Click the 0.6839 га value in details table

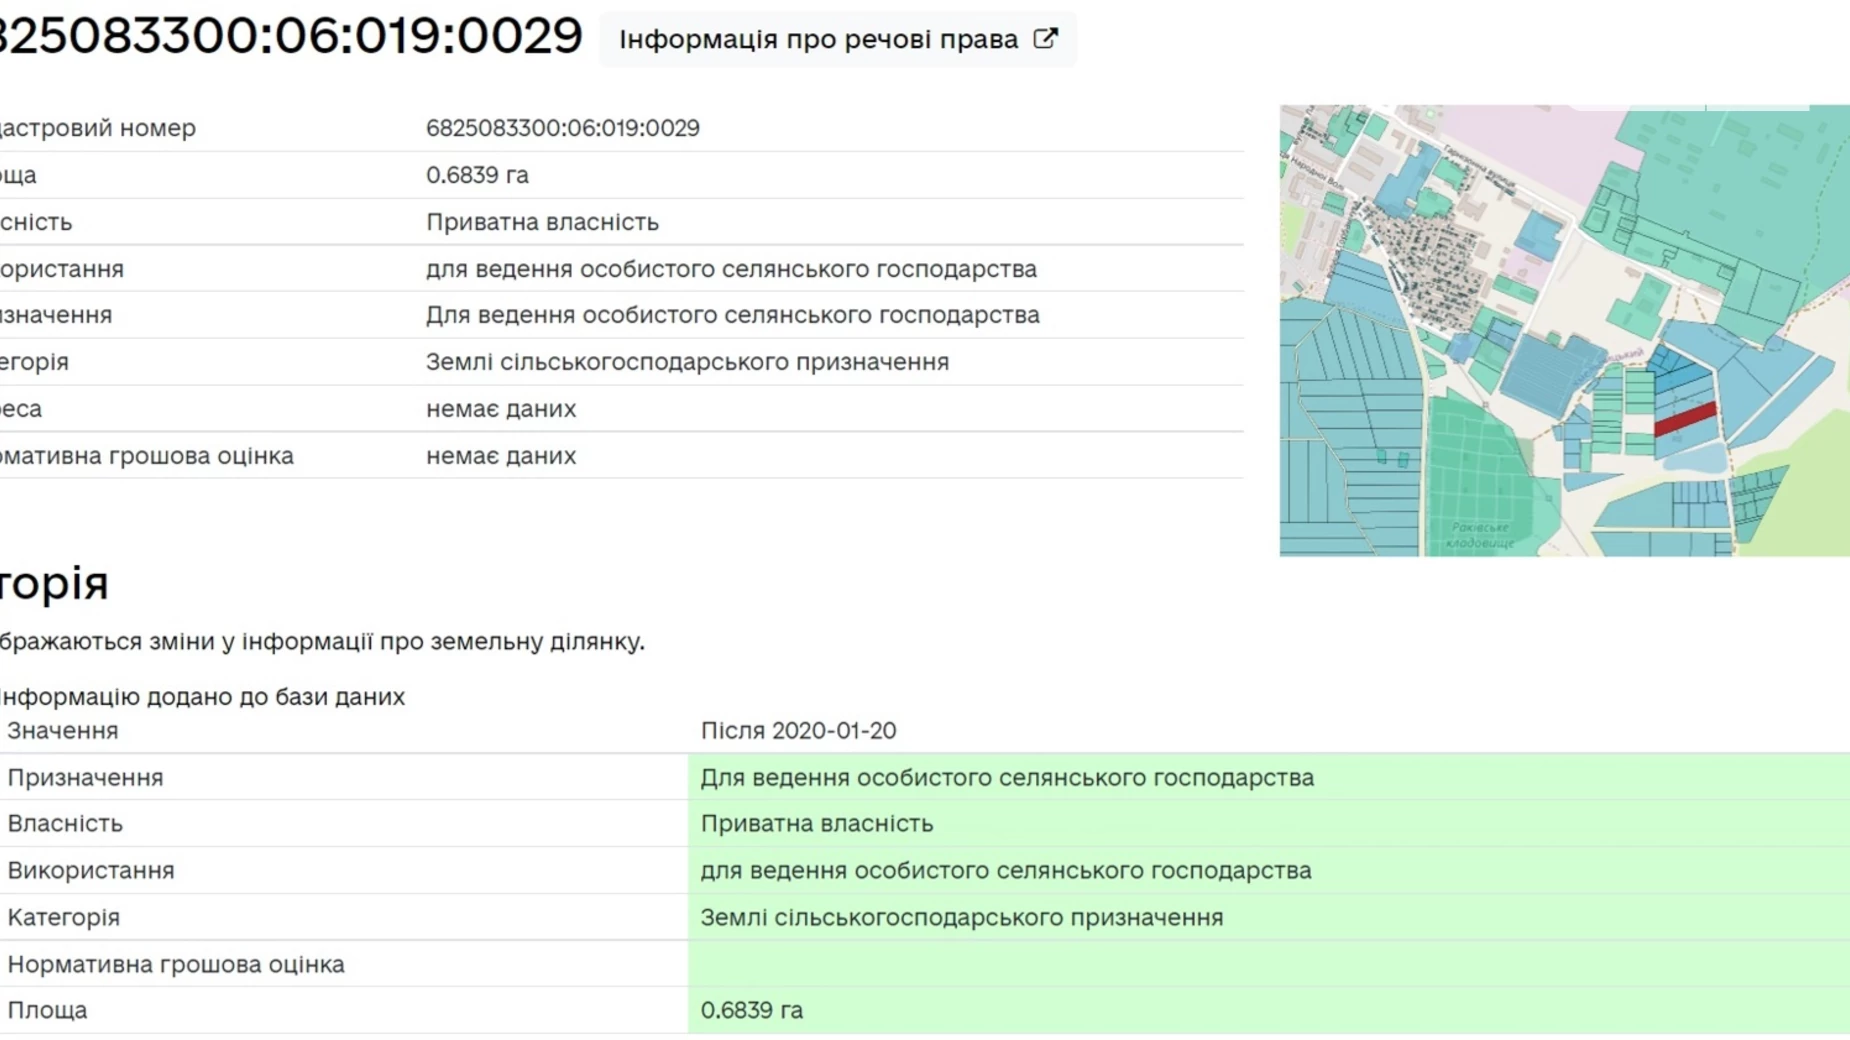477,175
